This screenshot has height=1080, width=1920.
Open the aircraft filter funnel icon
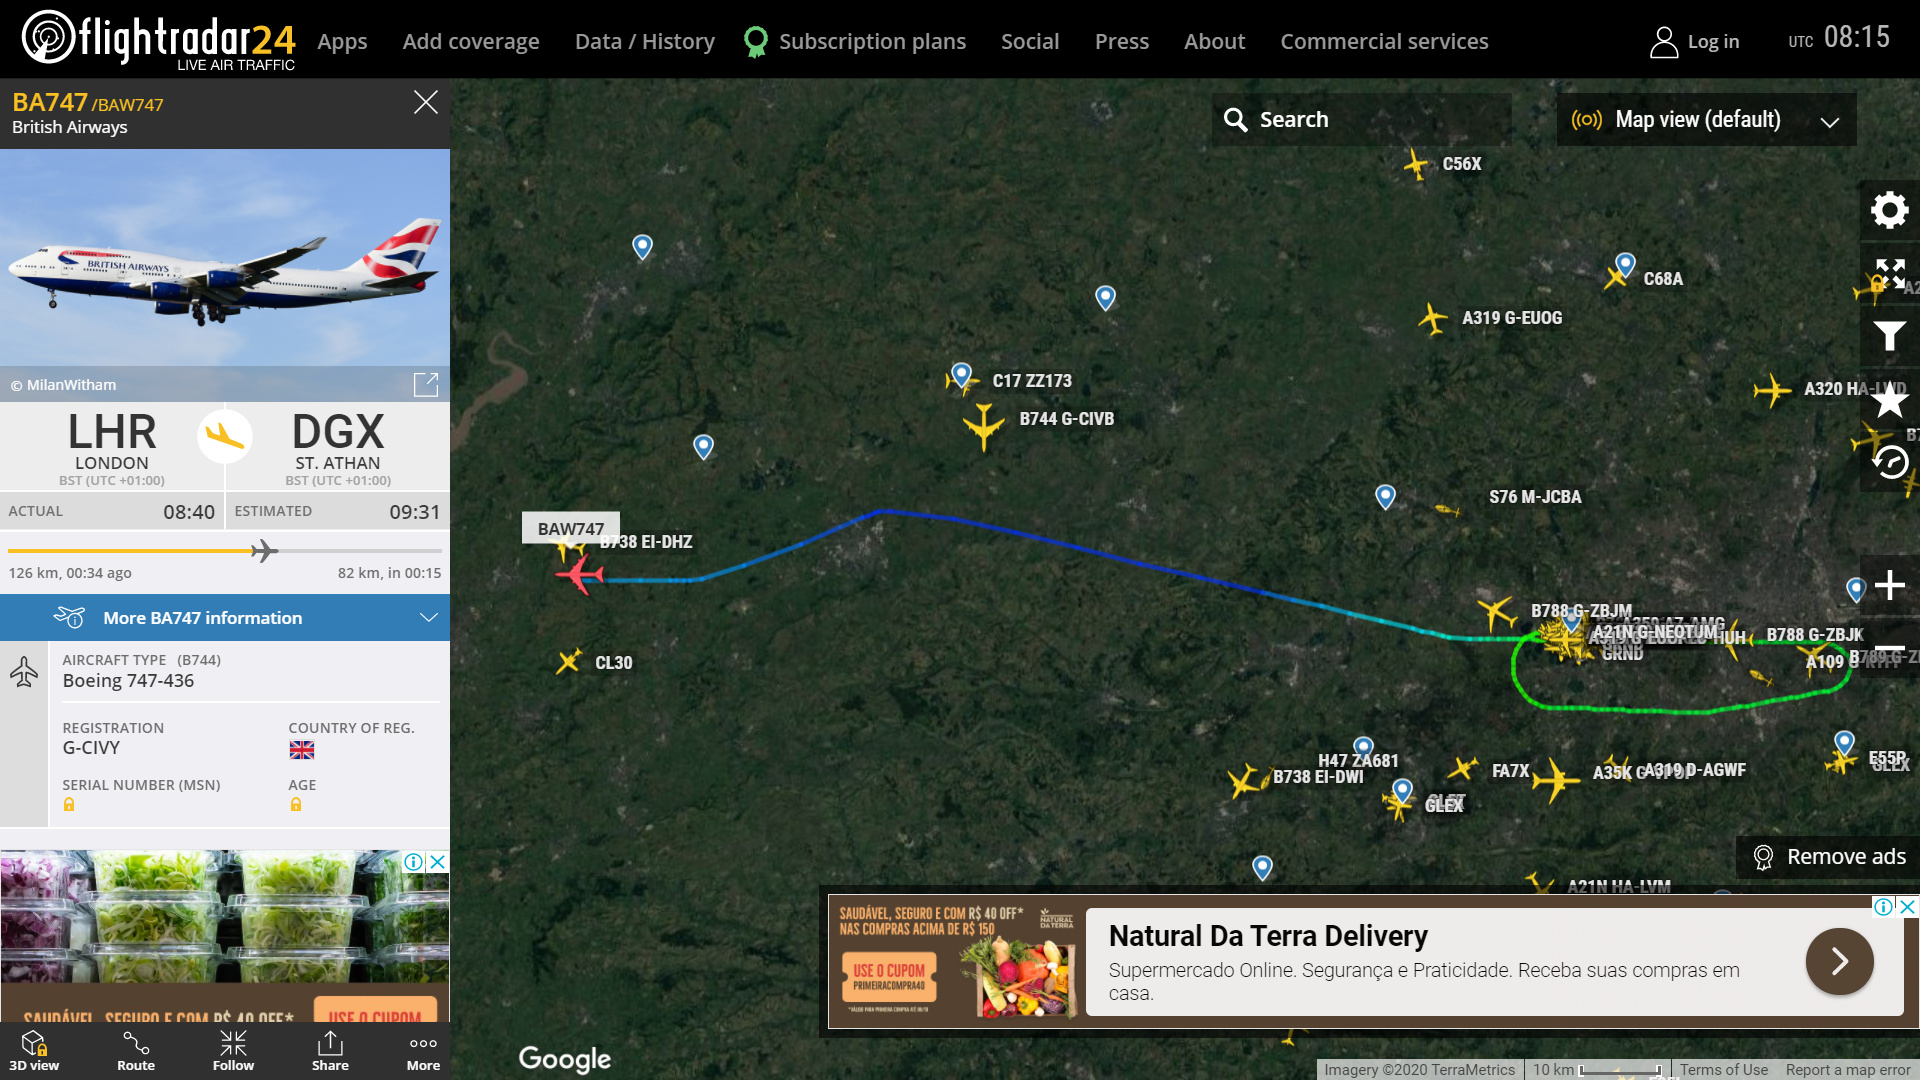[1889, 336]
